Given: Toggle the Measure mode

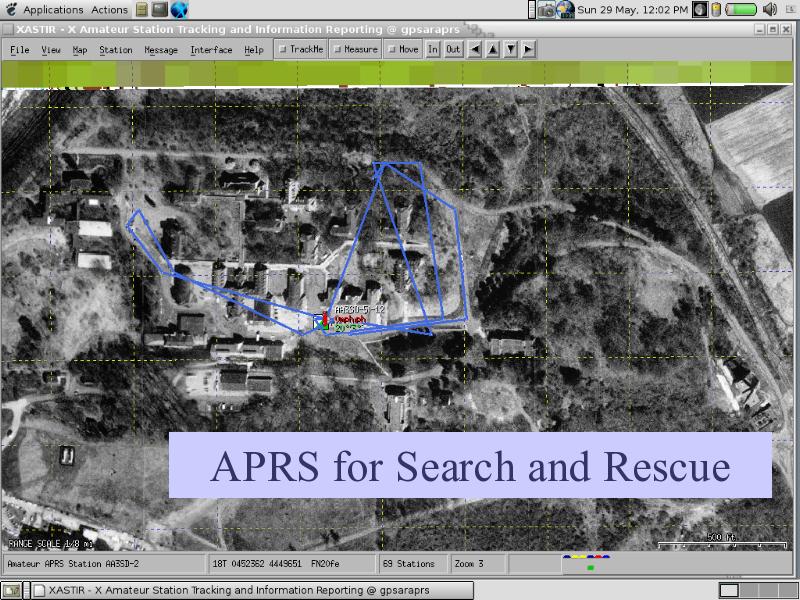Looking at the screenshot, I should pos(356,49).
